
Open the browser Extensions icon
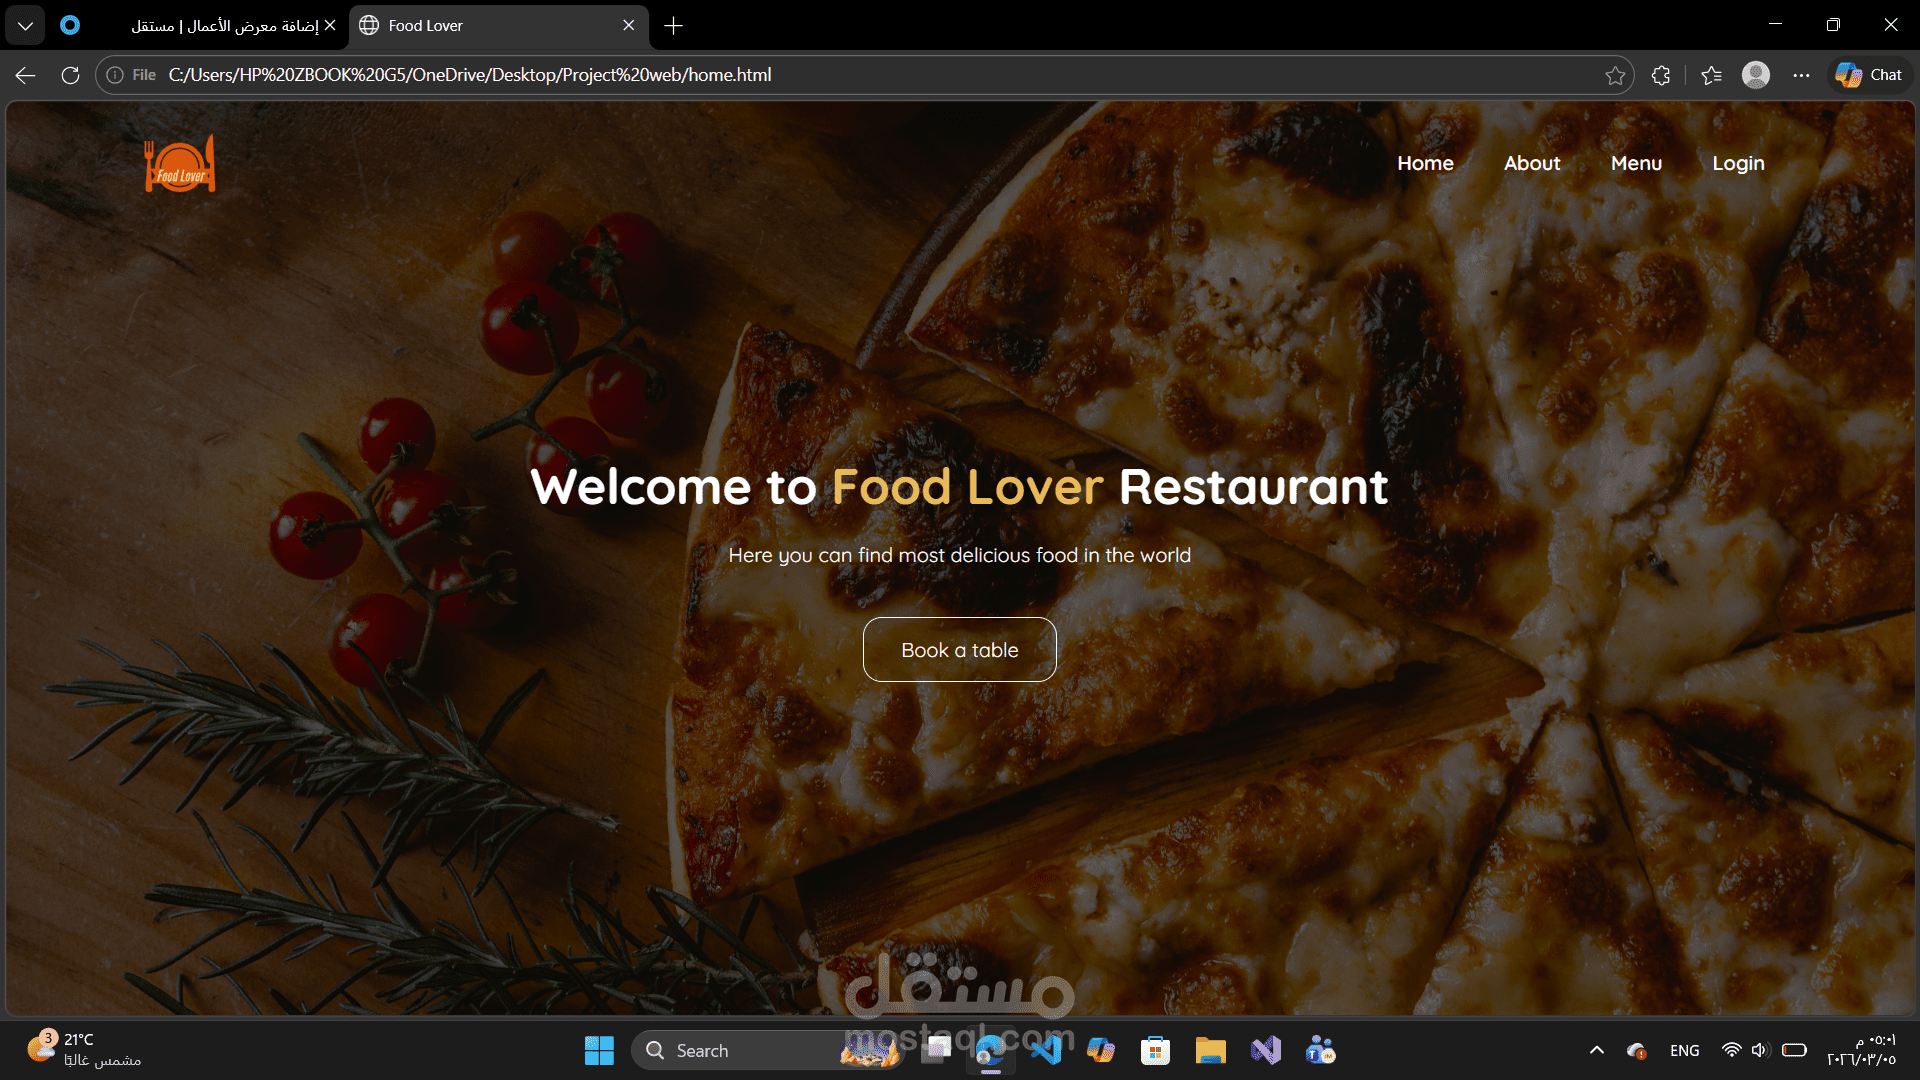click(x=1661, y=75)
